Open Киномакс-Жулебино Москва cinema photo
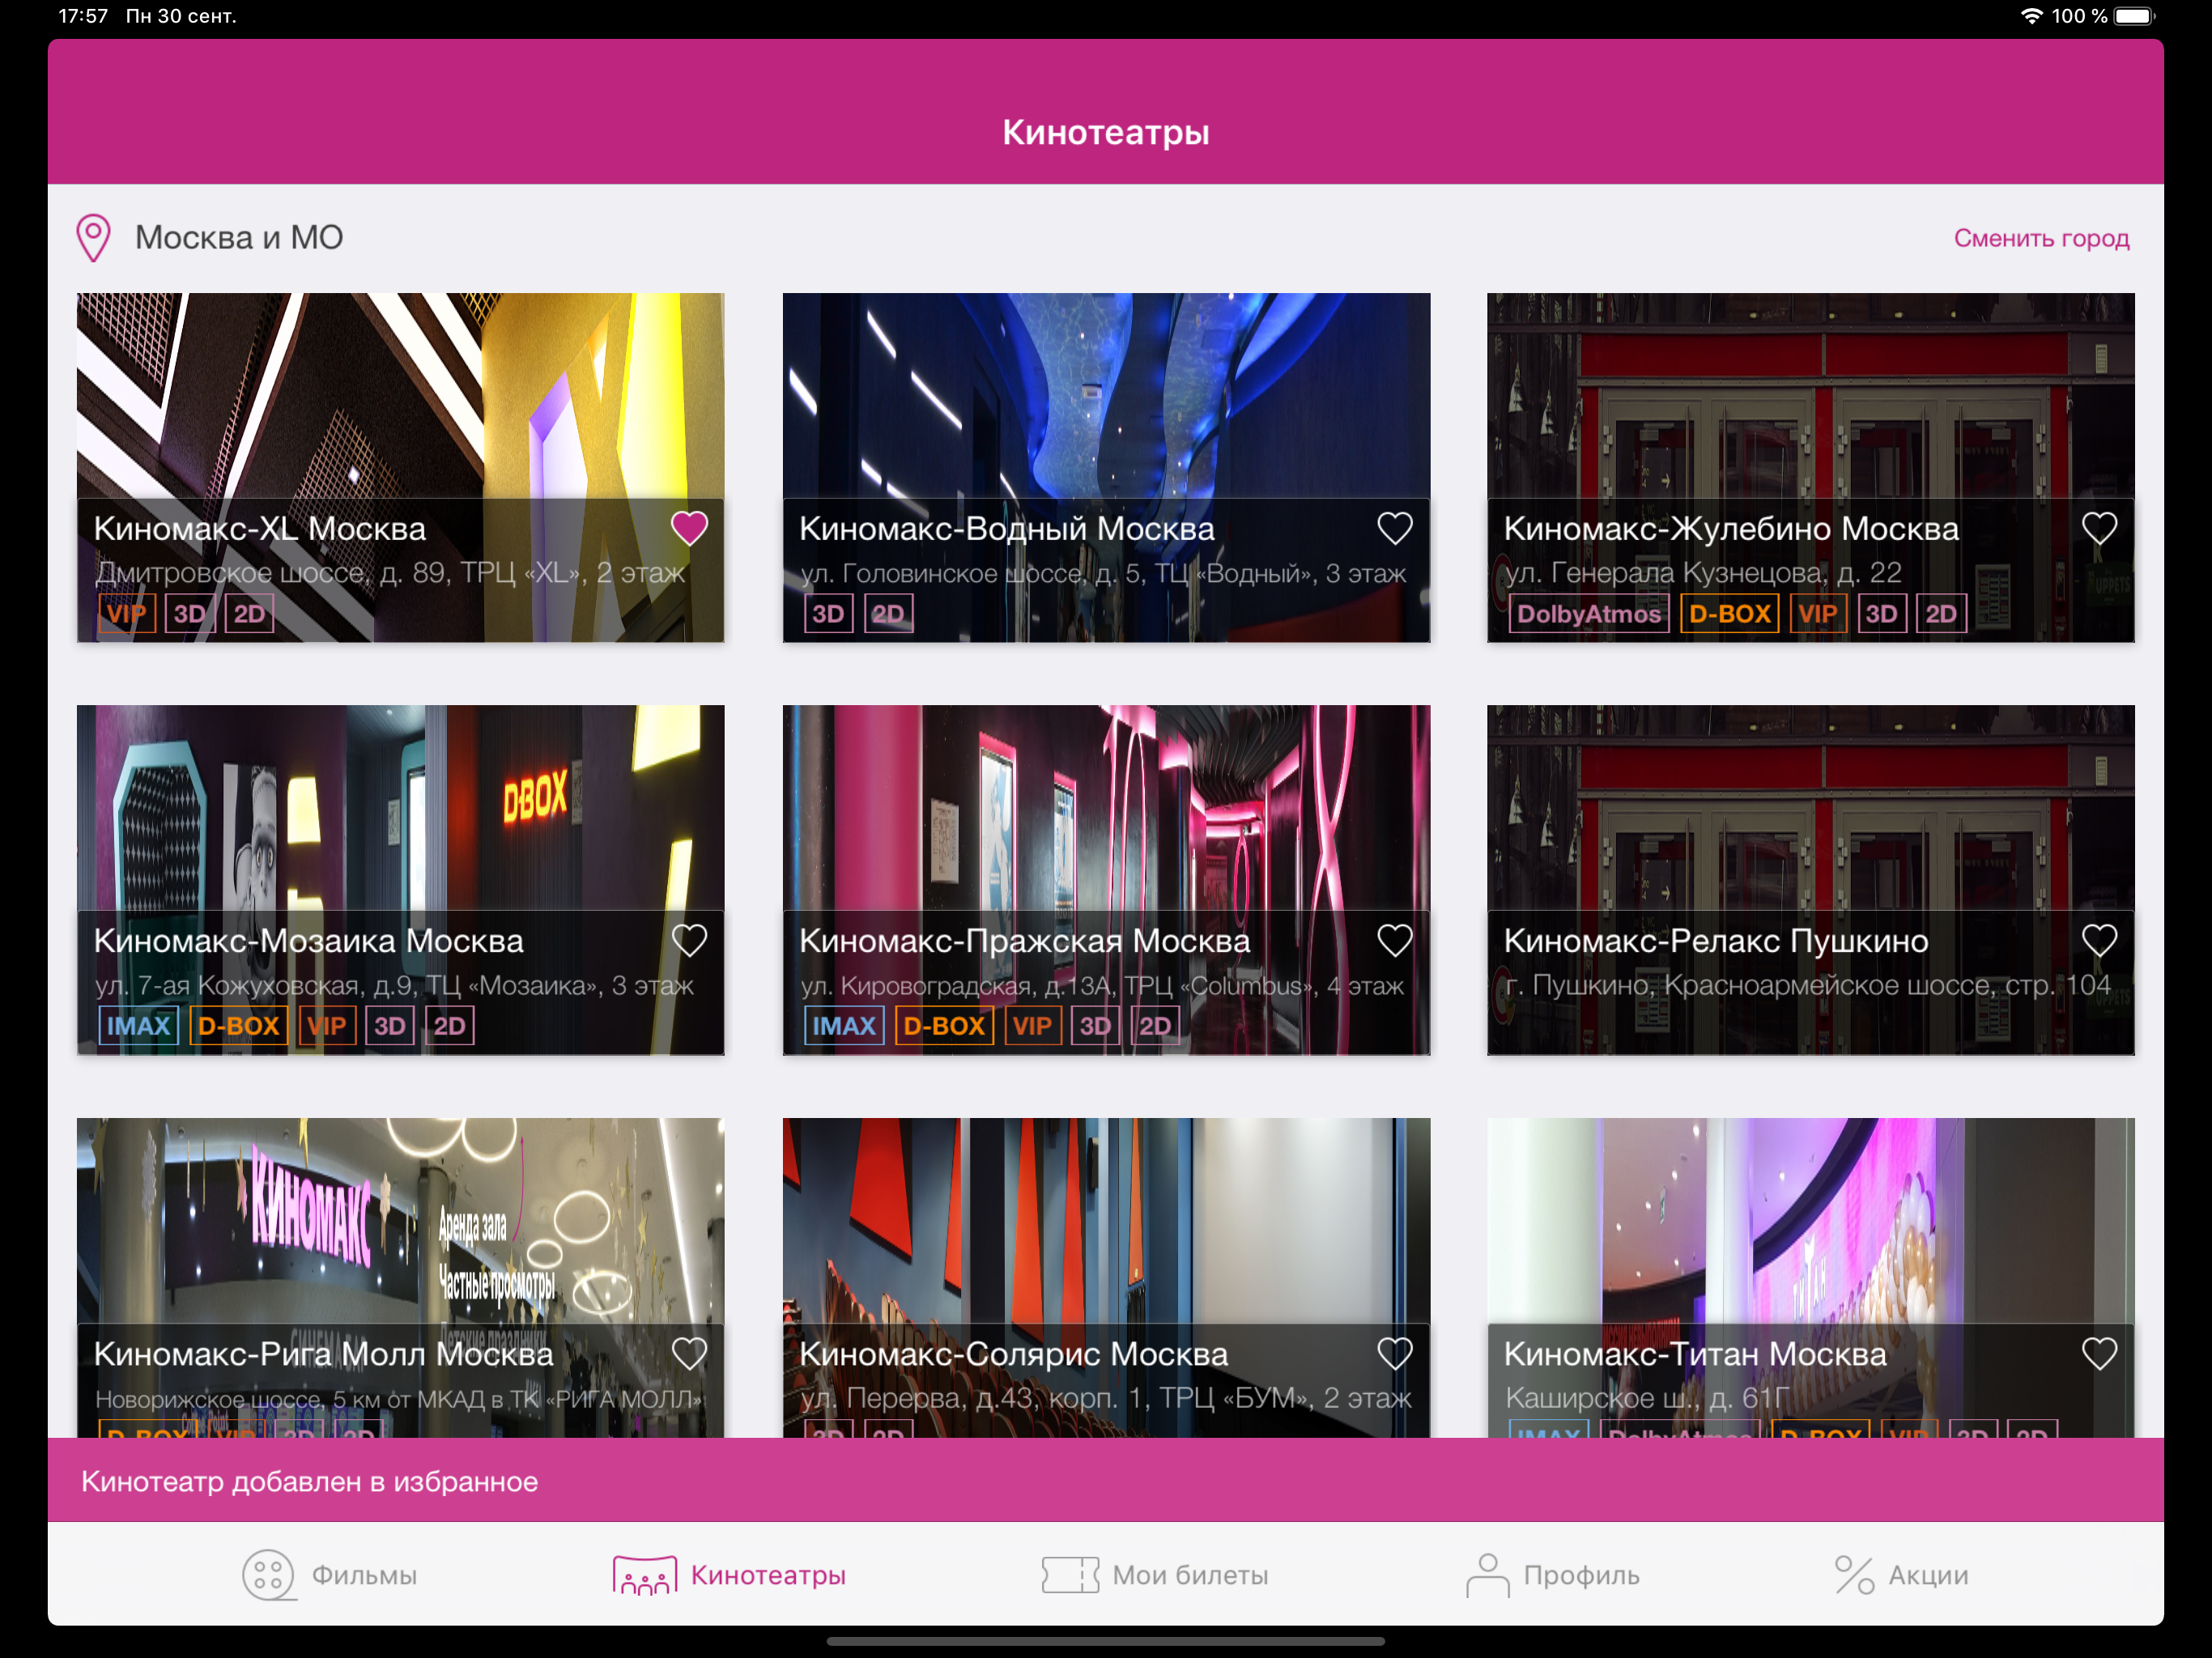This screenshot has width=2212, height=1658. click(1810, 396)
